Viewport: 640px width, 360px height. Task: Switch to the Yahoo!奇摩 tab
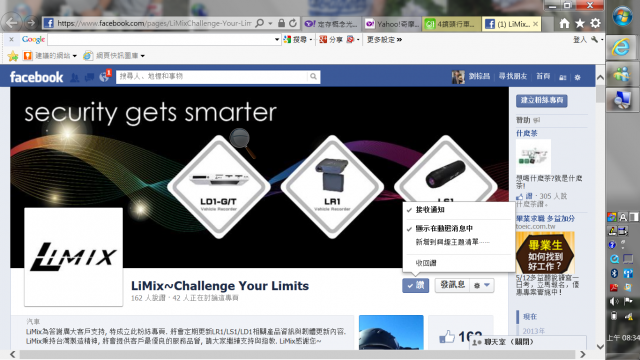(391, 24)
